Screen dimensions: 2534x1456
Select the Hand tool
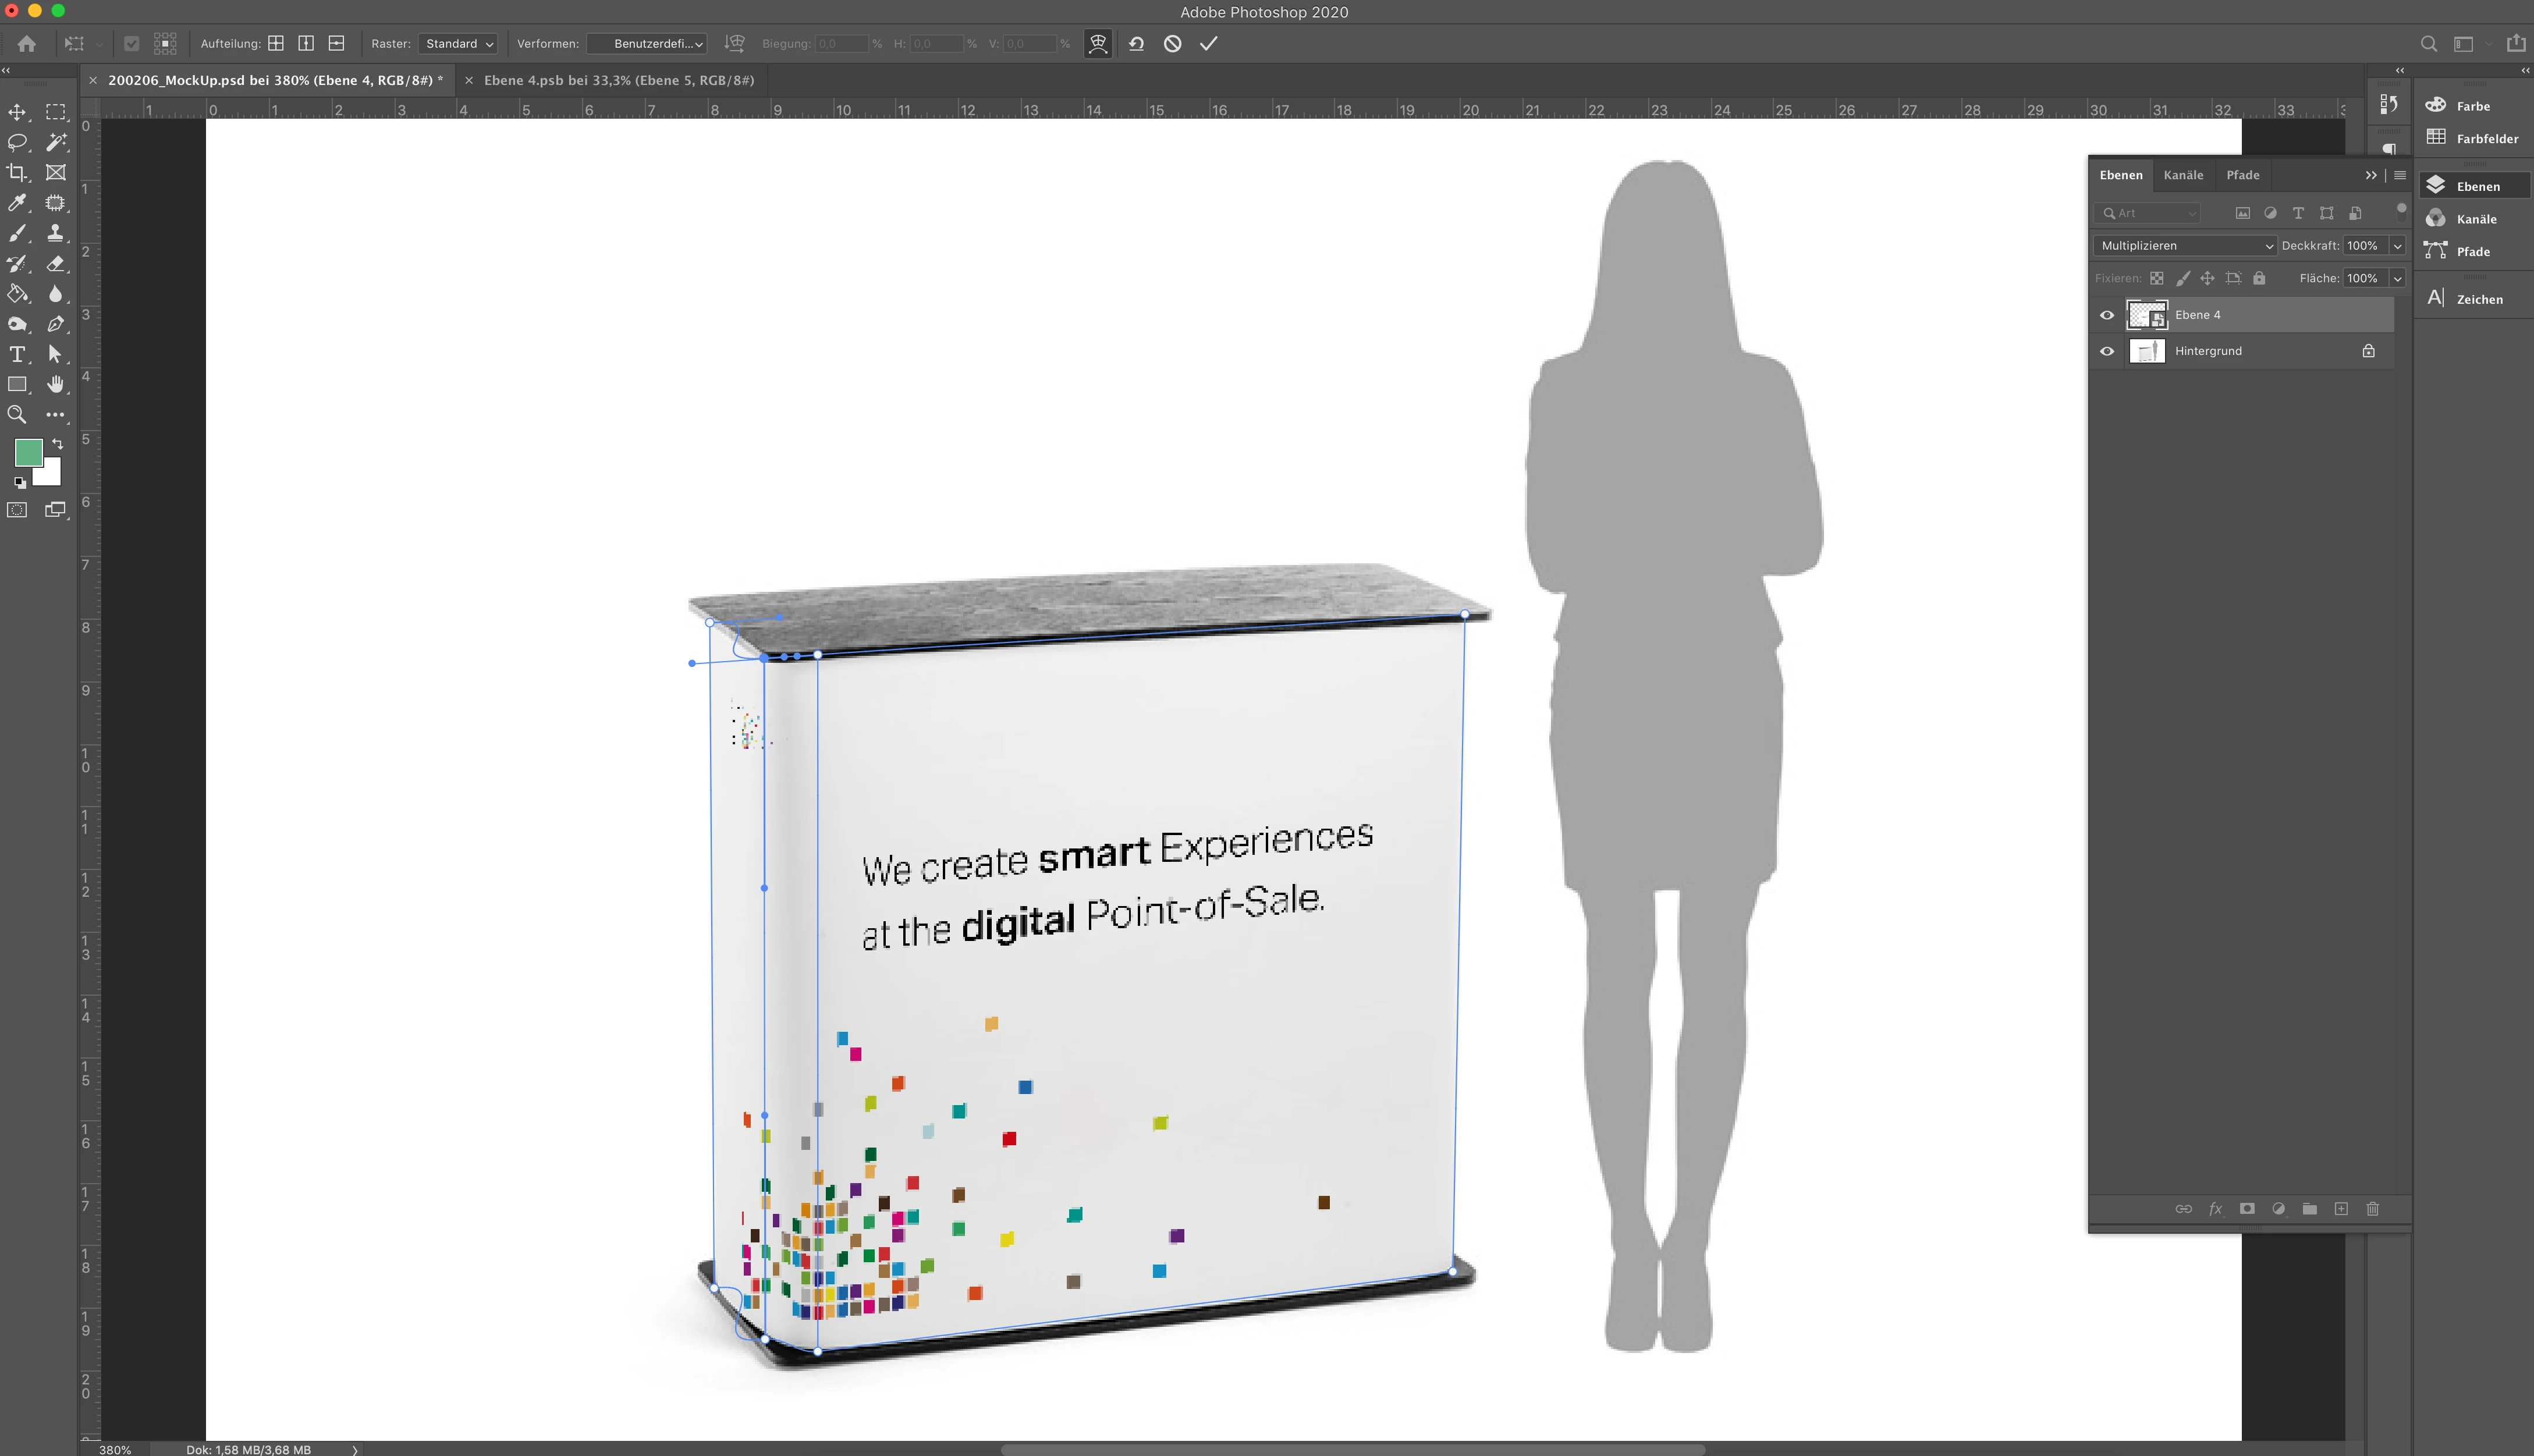pyautogui.click(x=55, y=384)
